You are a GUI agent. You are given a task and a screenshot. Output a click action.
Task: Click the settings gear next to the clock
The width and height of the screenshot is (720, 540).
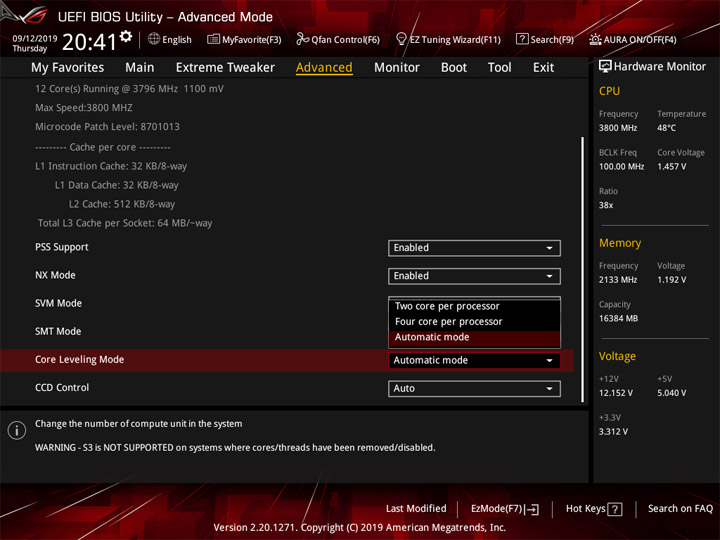(x=126, y=36)
